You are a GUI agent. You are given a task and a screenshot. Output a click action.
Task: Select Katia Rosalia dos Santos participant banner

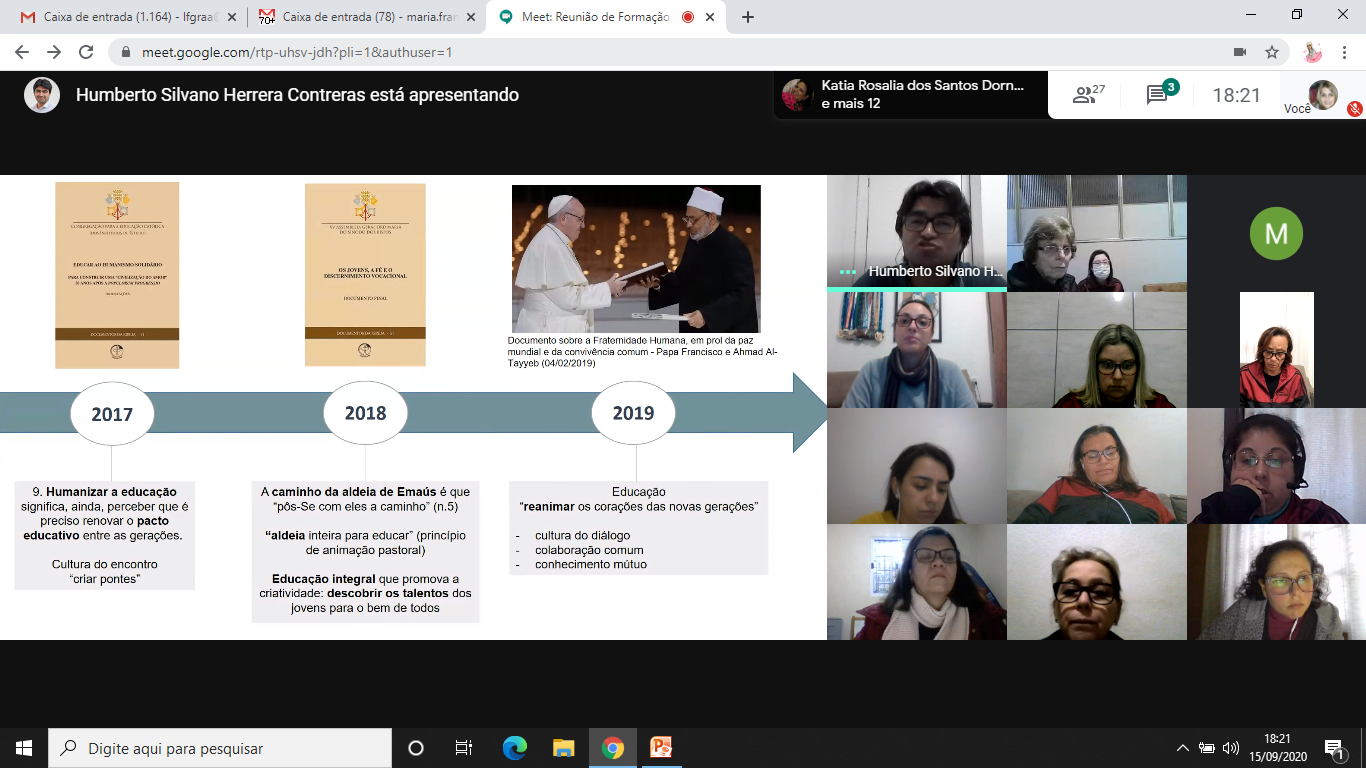[910, 95]
